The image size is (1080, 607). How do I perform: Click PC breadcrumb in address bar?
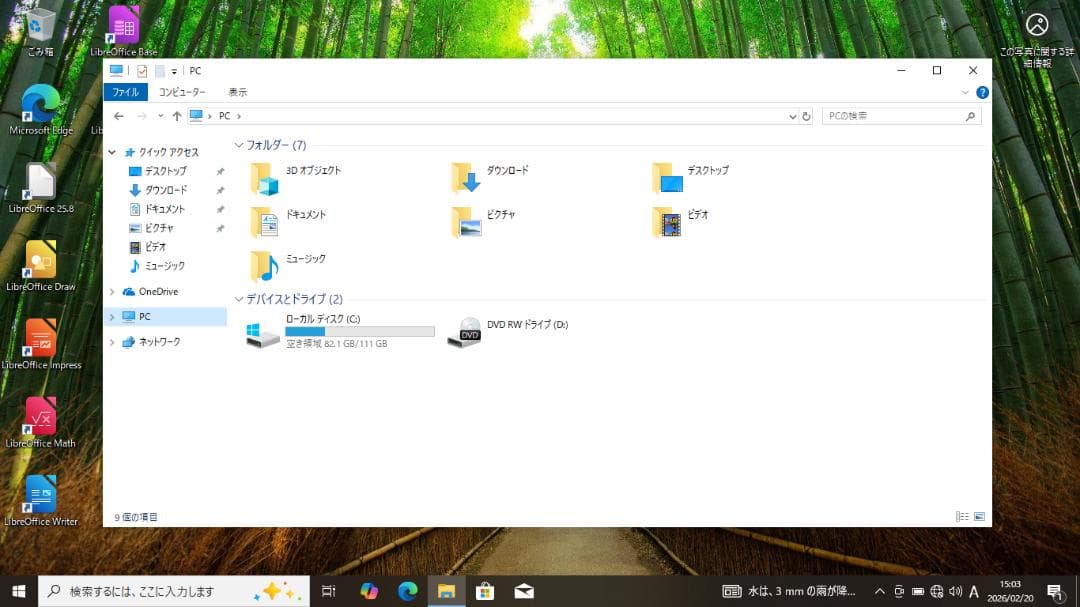point(225,116)
